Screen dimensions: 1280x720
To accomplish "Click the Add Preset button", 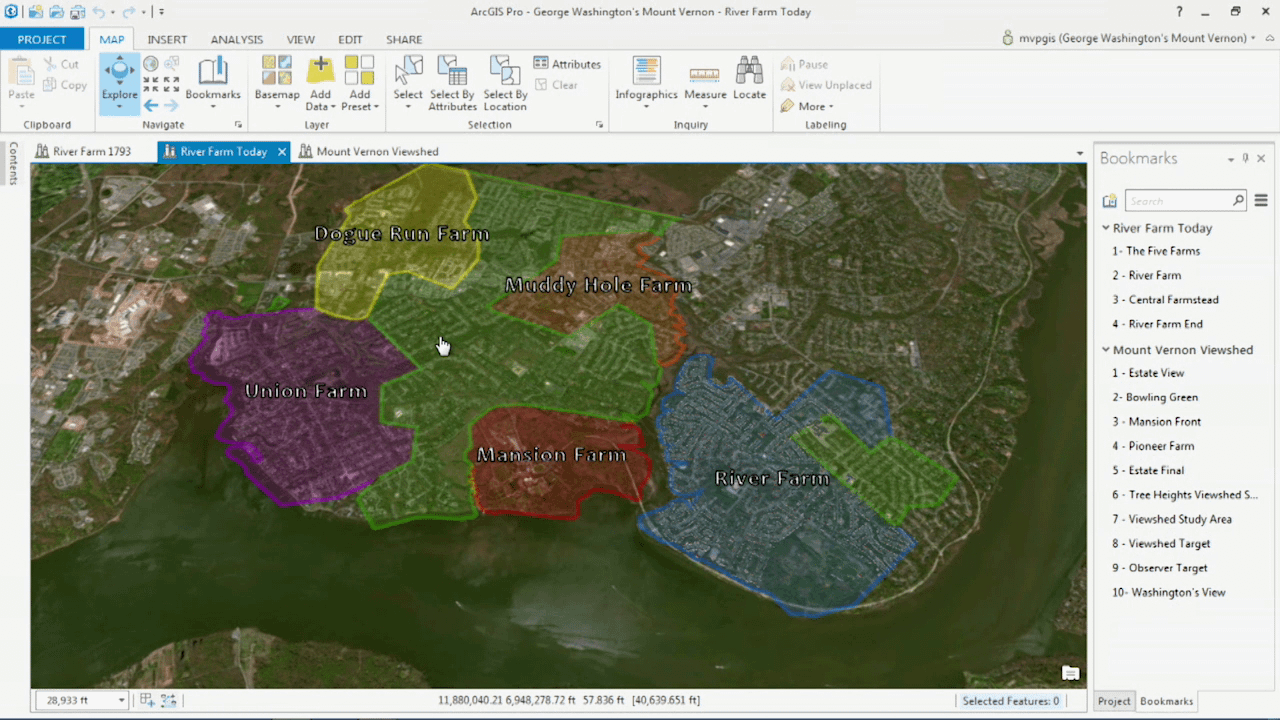I will [359, 82].
